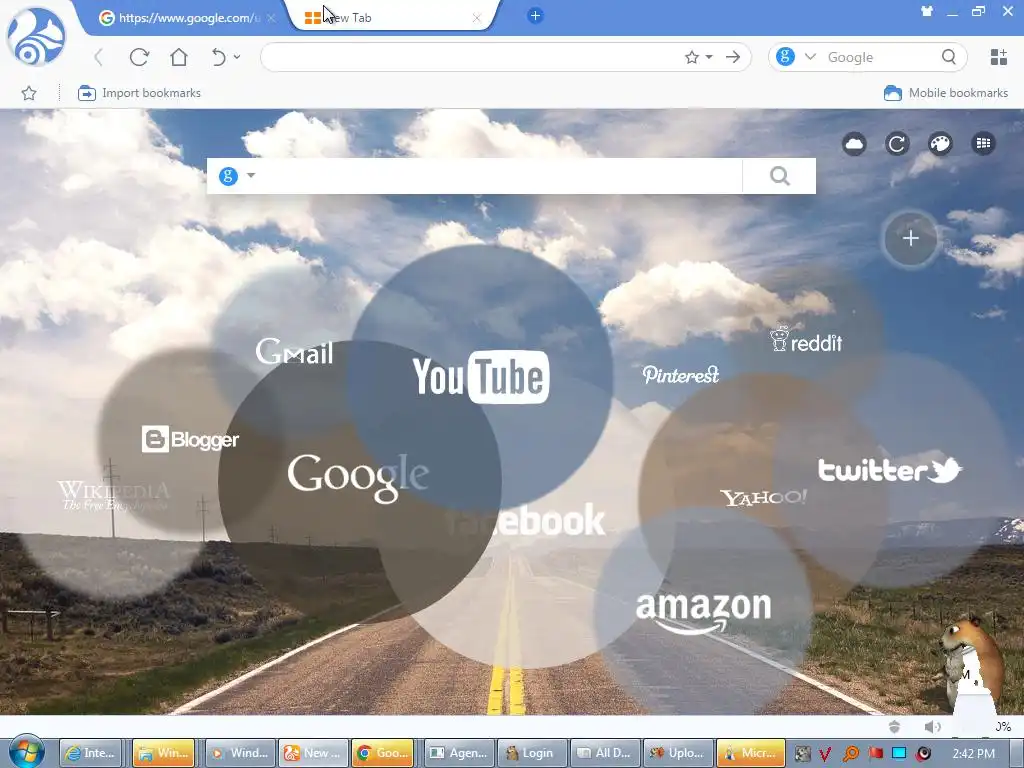Viewport: 1024px width, 768px height.
Task: Expand the toolbar search engine dropdown
Action: (810, 57)
